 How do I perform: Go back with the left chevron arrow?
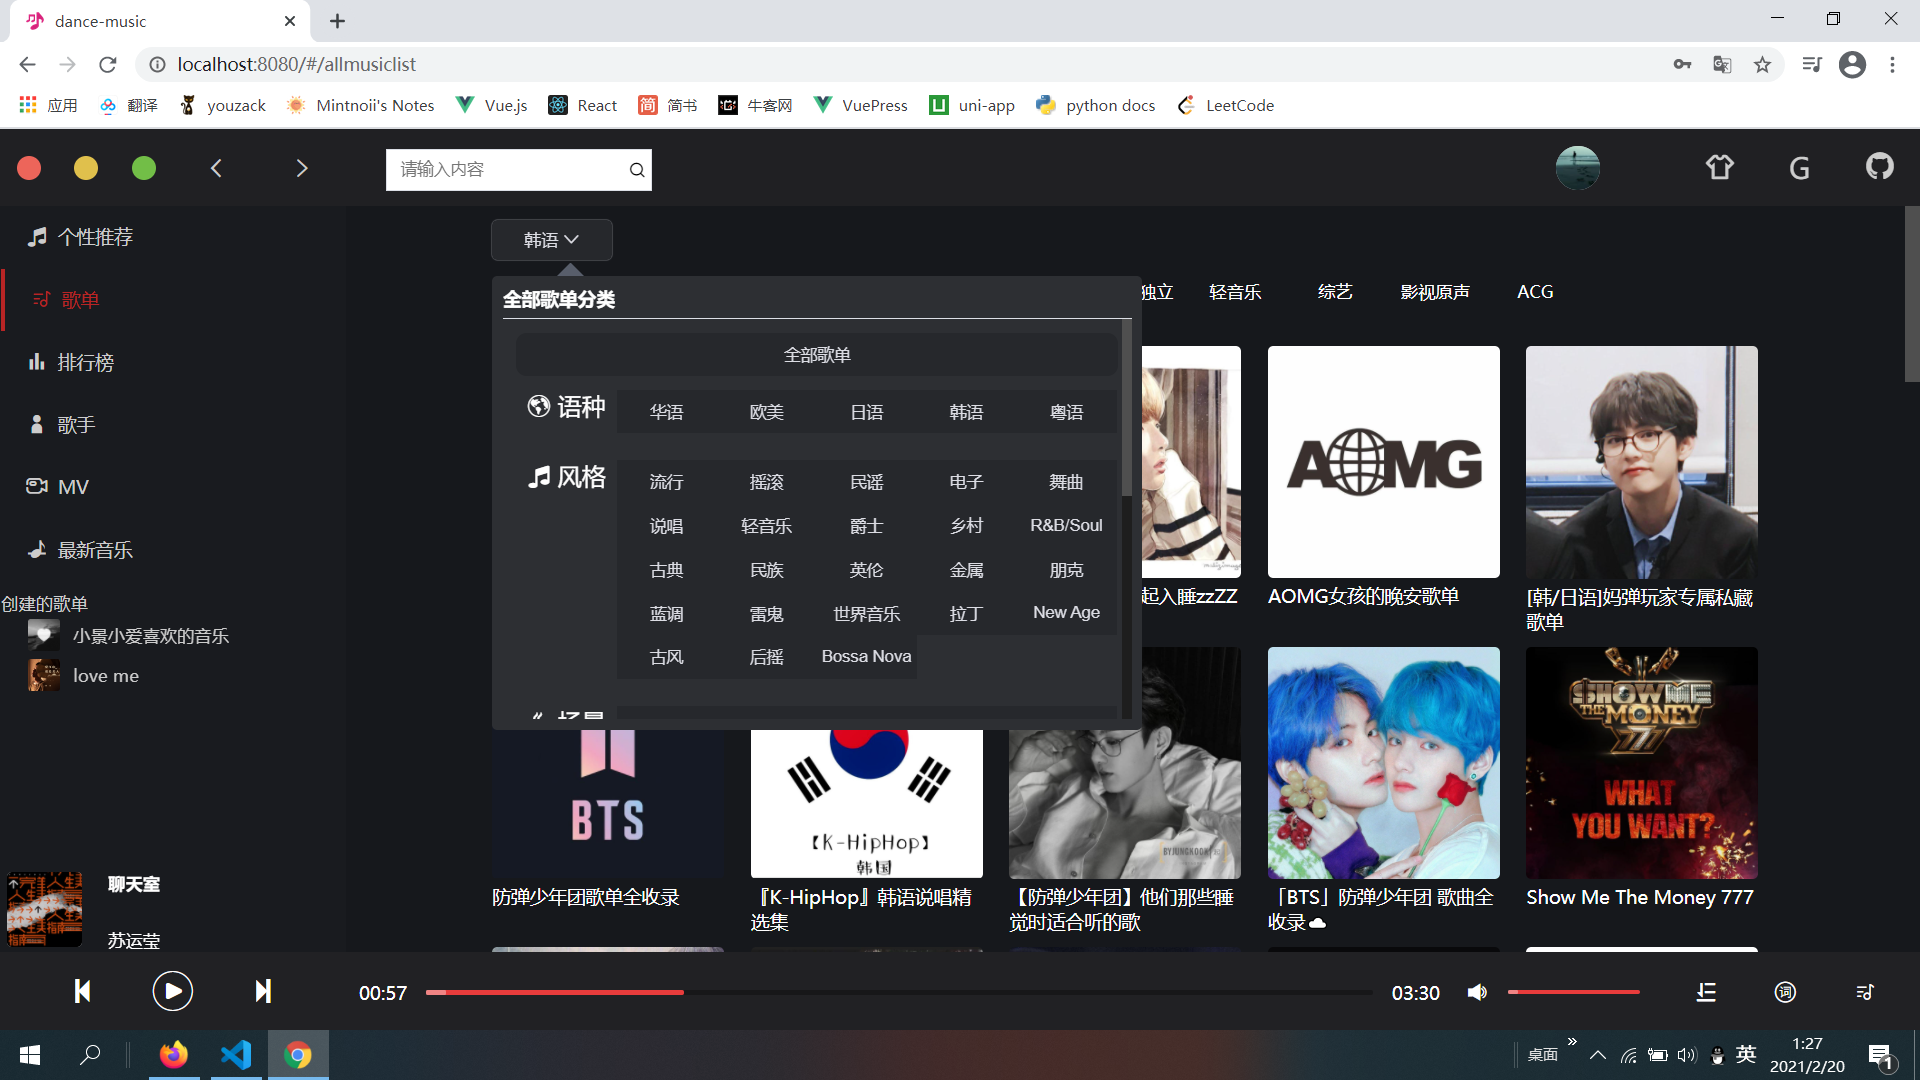point(216,168)
